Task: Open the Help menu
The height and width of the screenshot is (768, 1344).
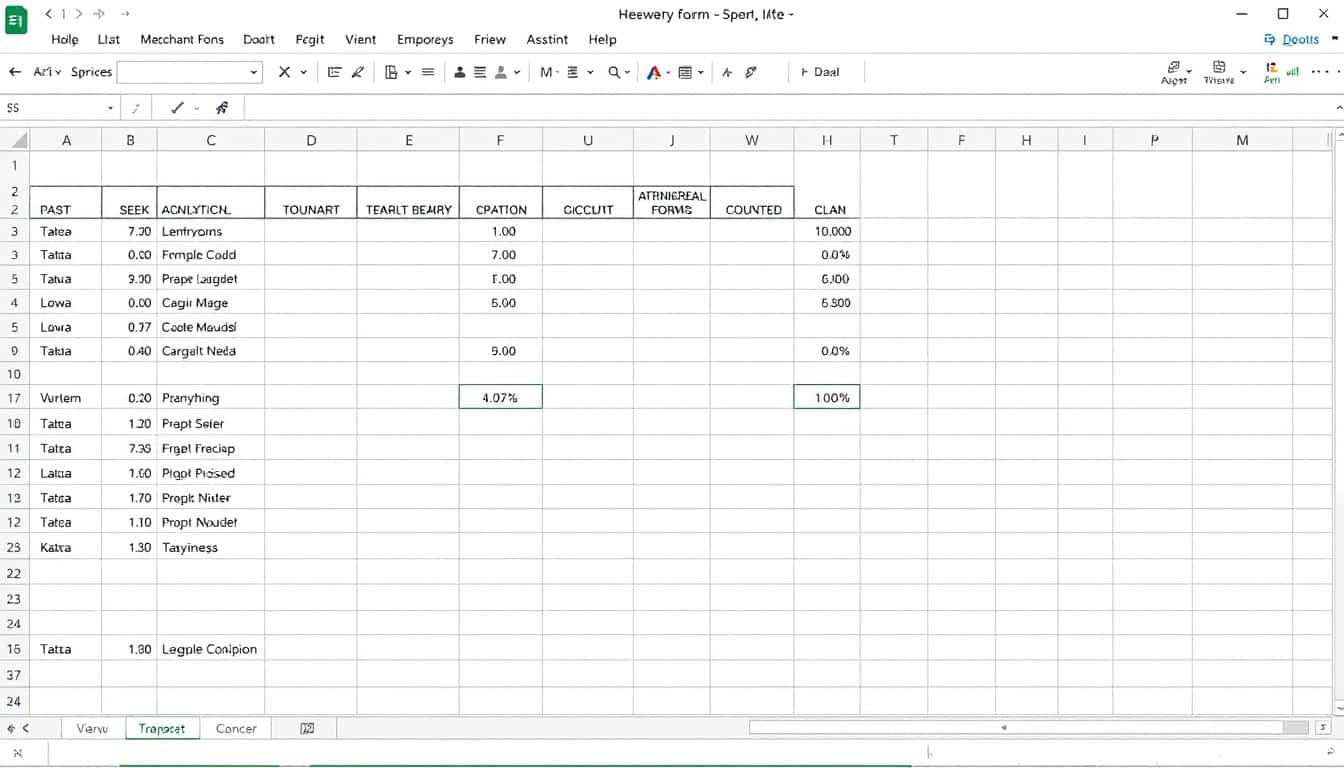Action: tap(602, 40)
